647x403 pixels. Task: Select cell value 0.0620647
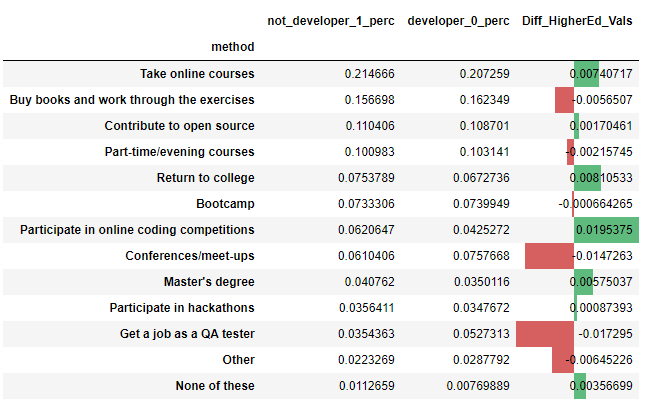[366, 229]
